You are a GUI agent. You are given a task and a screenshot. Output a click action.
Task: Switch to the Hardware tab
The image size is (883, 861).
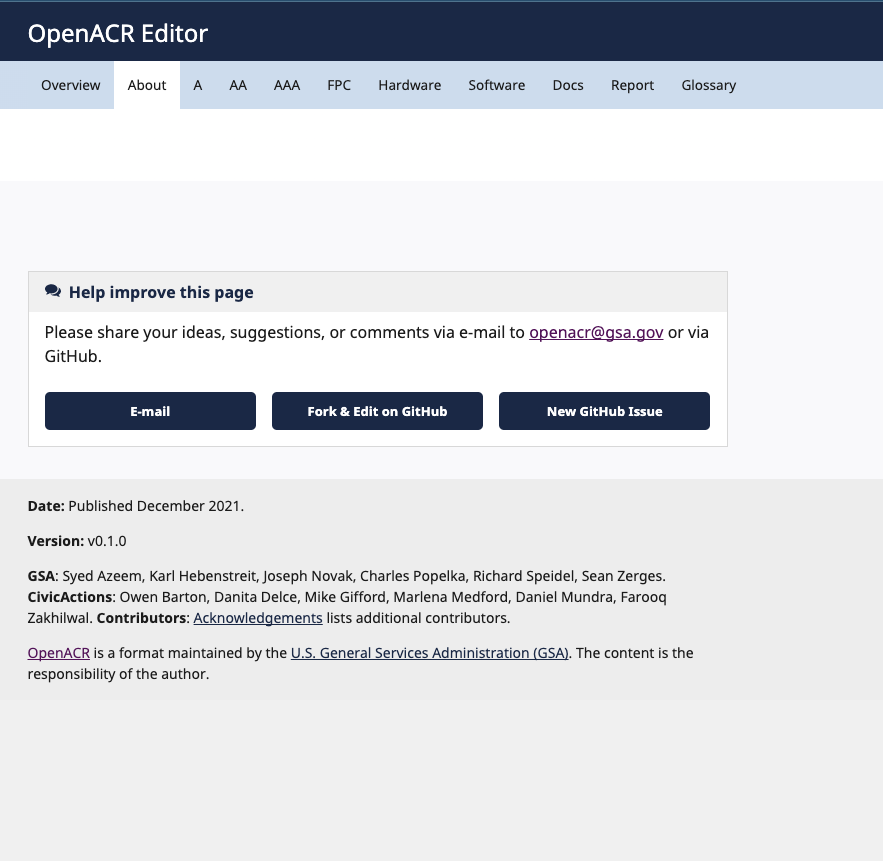[x=409, y=85]
